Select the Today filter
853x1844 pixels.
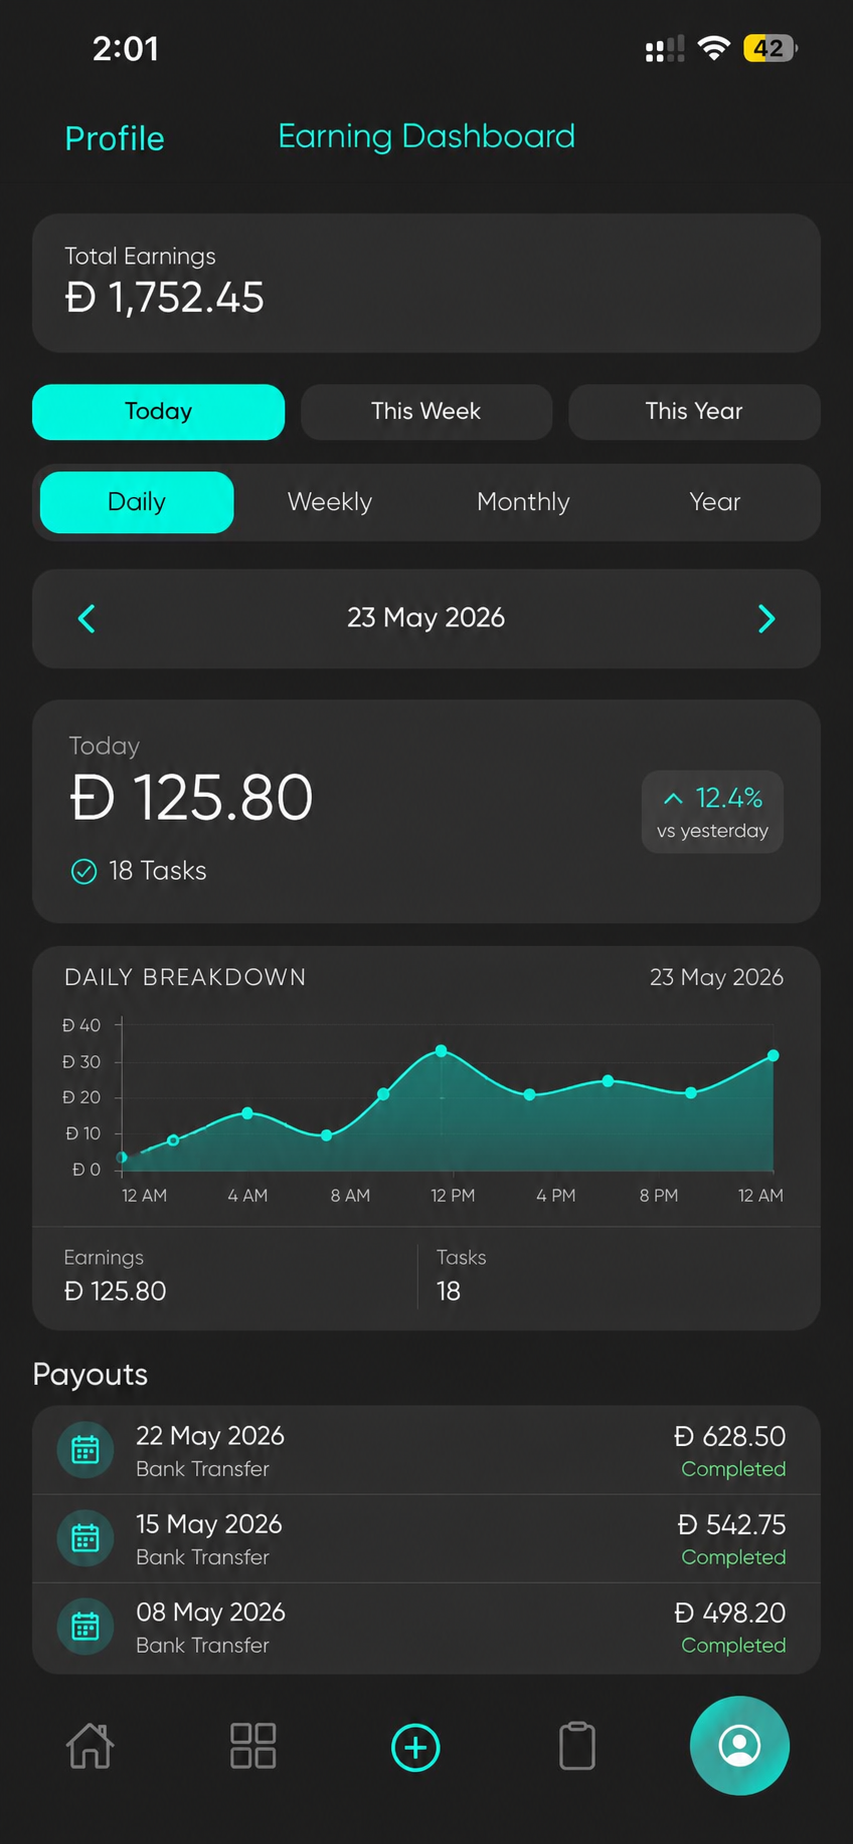[158, 412]
